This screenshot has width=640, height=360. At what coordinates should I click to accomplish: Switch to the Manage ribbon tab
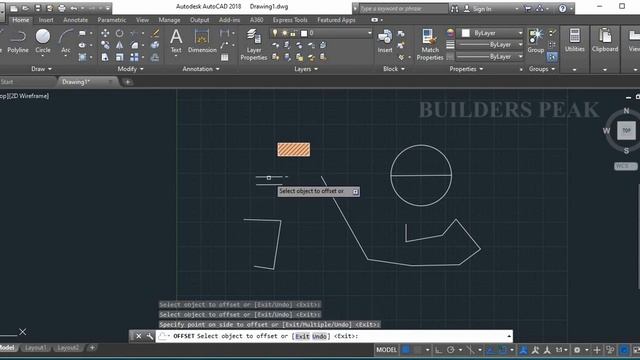click(169, 20)
